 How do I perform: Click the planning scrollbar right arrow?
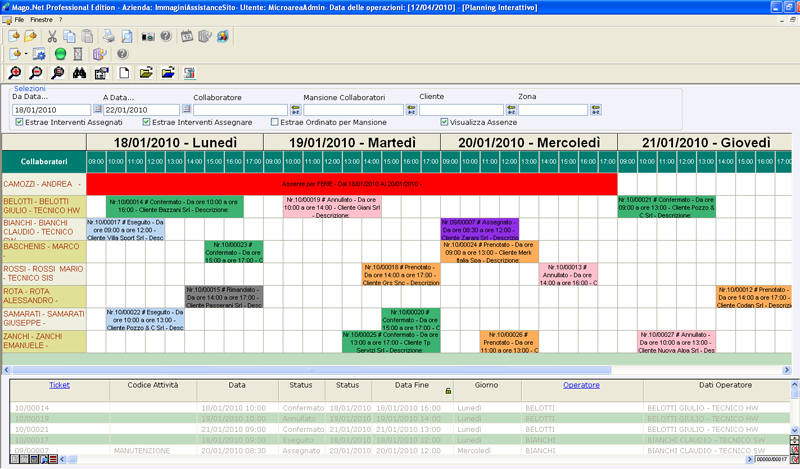click(x=787, y=370)
